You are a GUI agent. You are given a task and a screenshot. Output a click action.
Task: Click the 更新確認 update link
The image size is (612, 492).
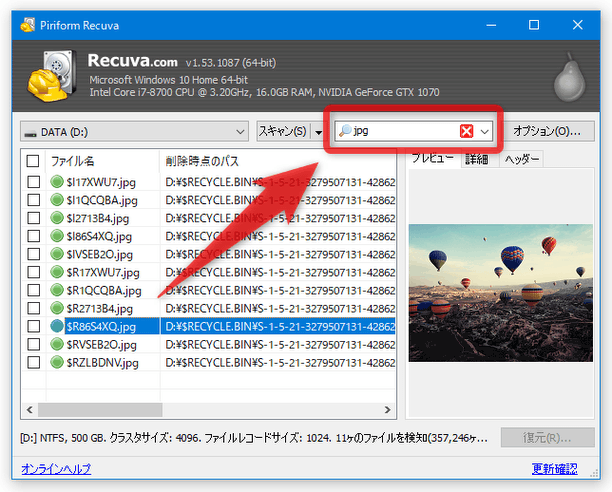tap(555, 468)
